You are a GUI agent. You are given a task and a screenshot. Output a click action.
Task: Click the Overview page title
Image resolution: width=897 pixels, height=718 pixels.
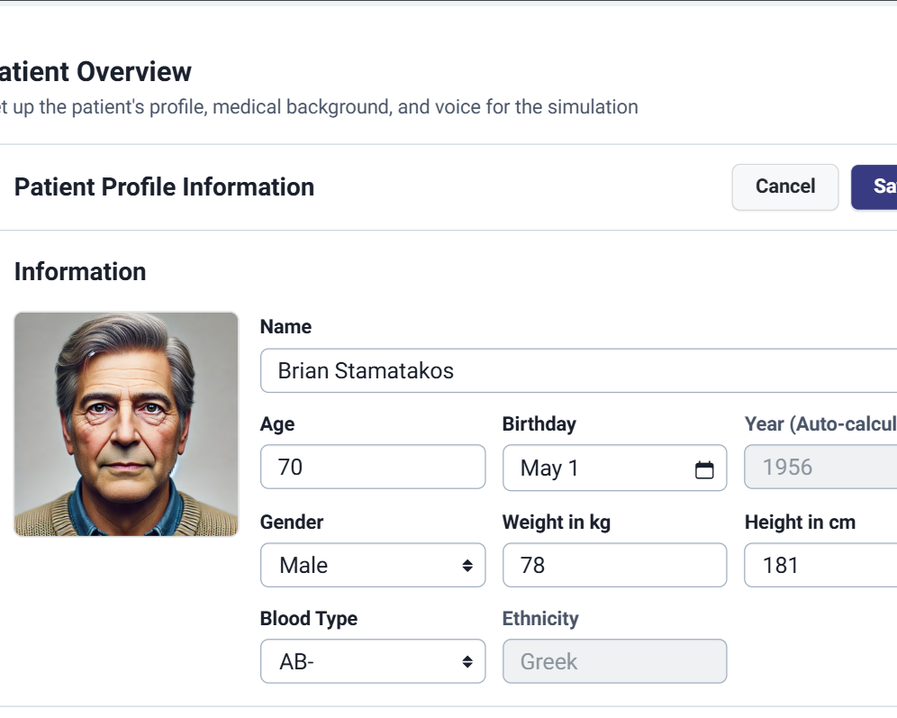pyautogui.click(x=96, y=72)
